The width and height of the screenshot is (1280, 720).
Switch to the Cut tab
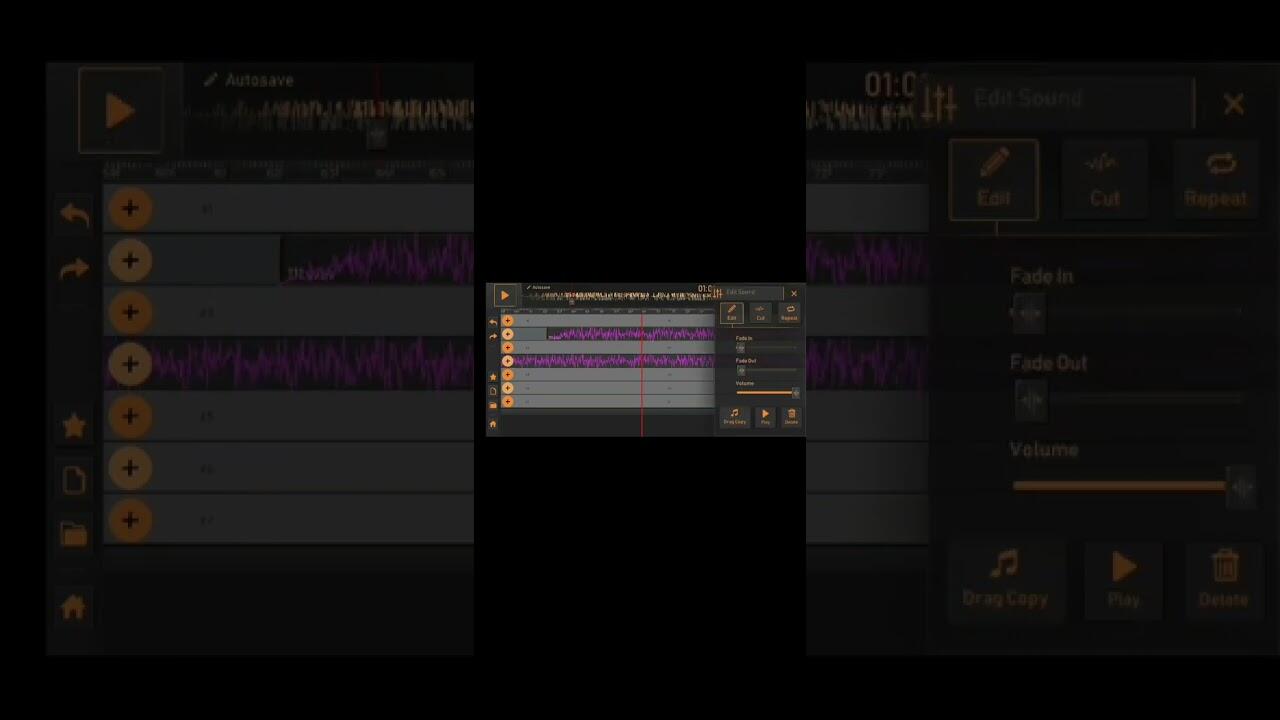[760, 312]
